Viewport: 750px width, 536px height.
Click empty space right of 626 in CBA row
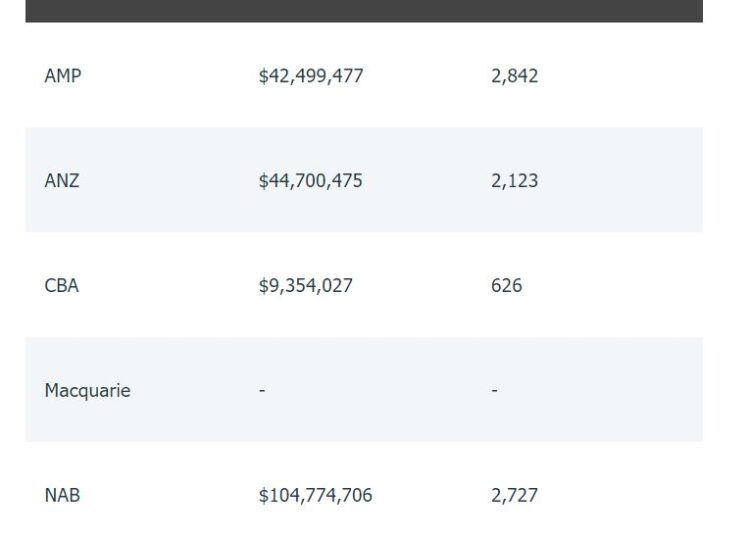click(630, 286)
